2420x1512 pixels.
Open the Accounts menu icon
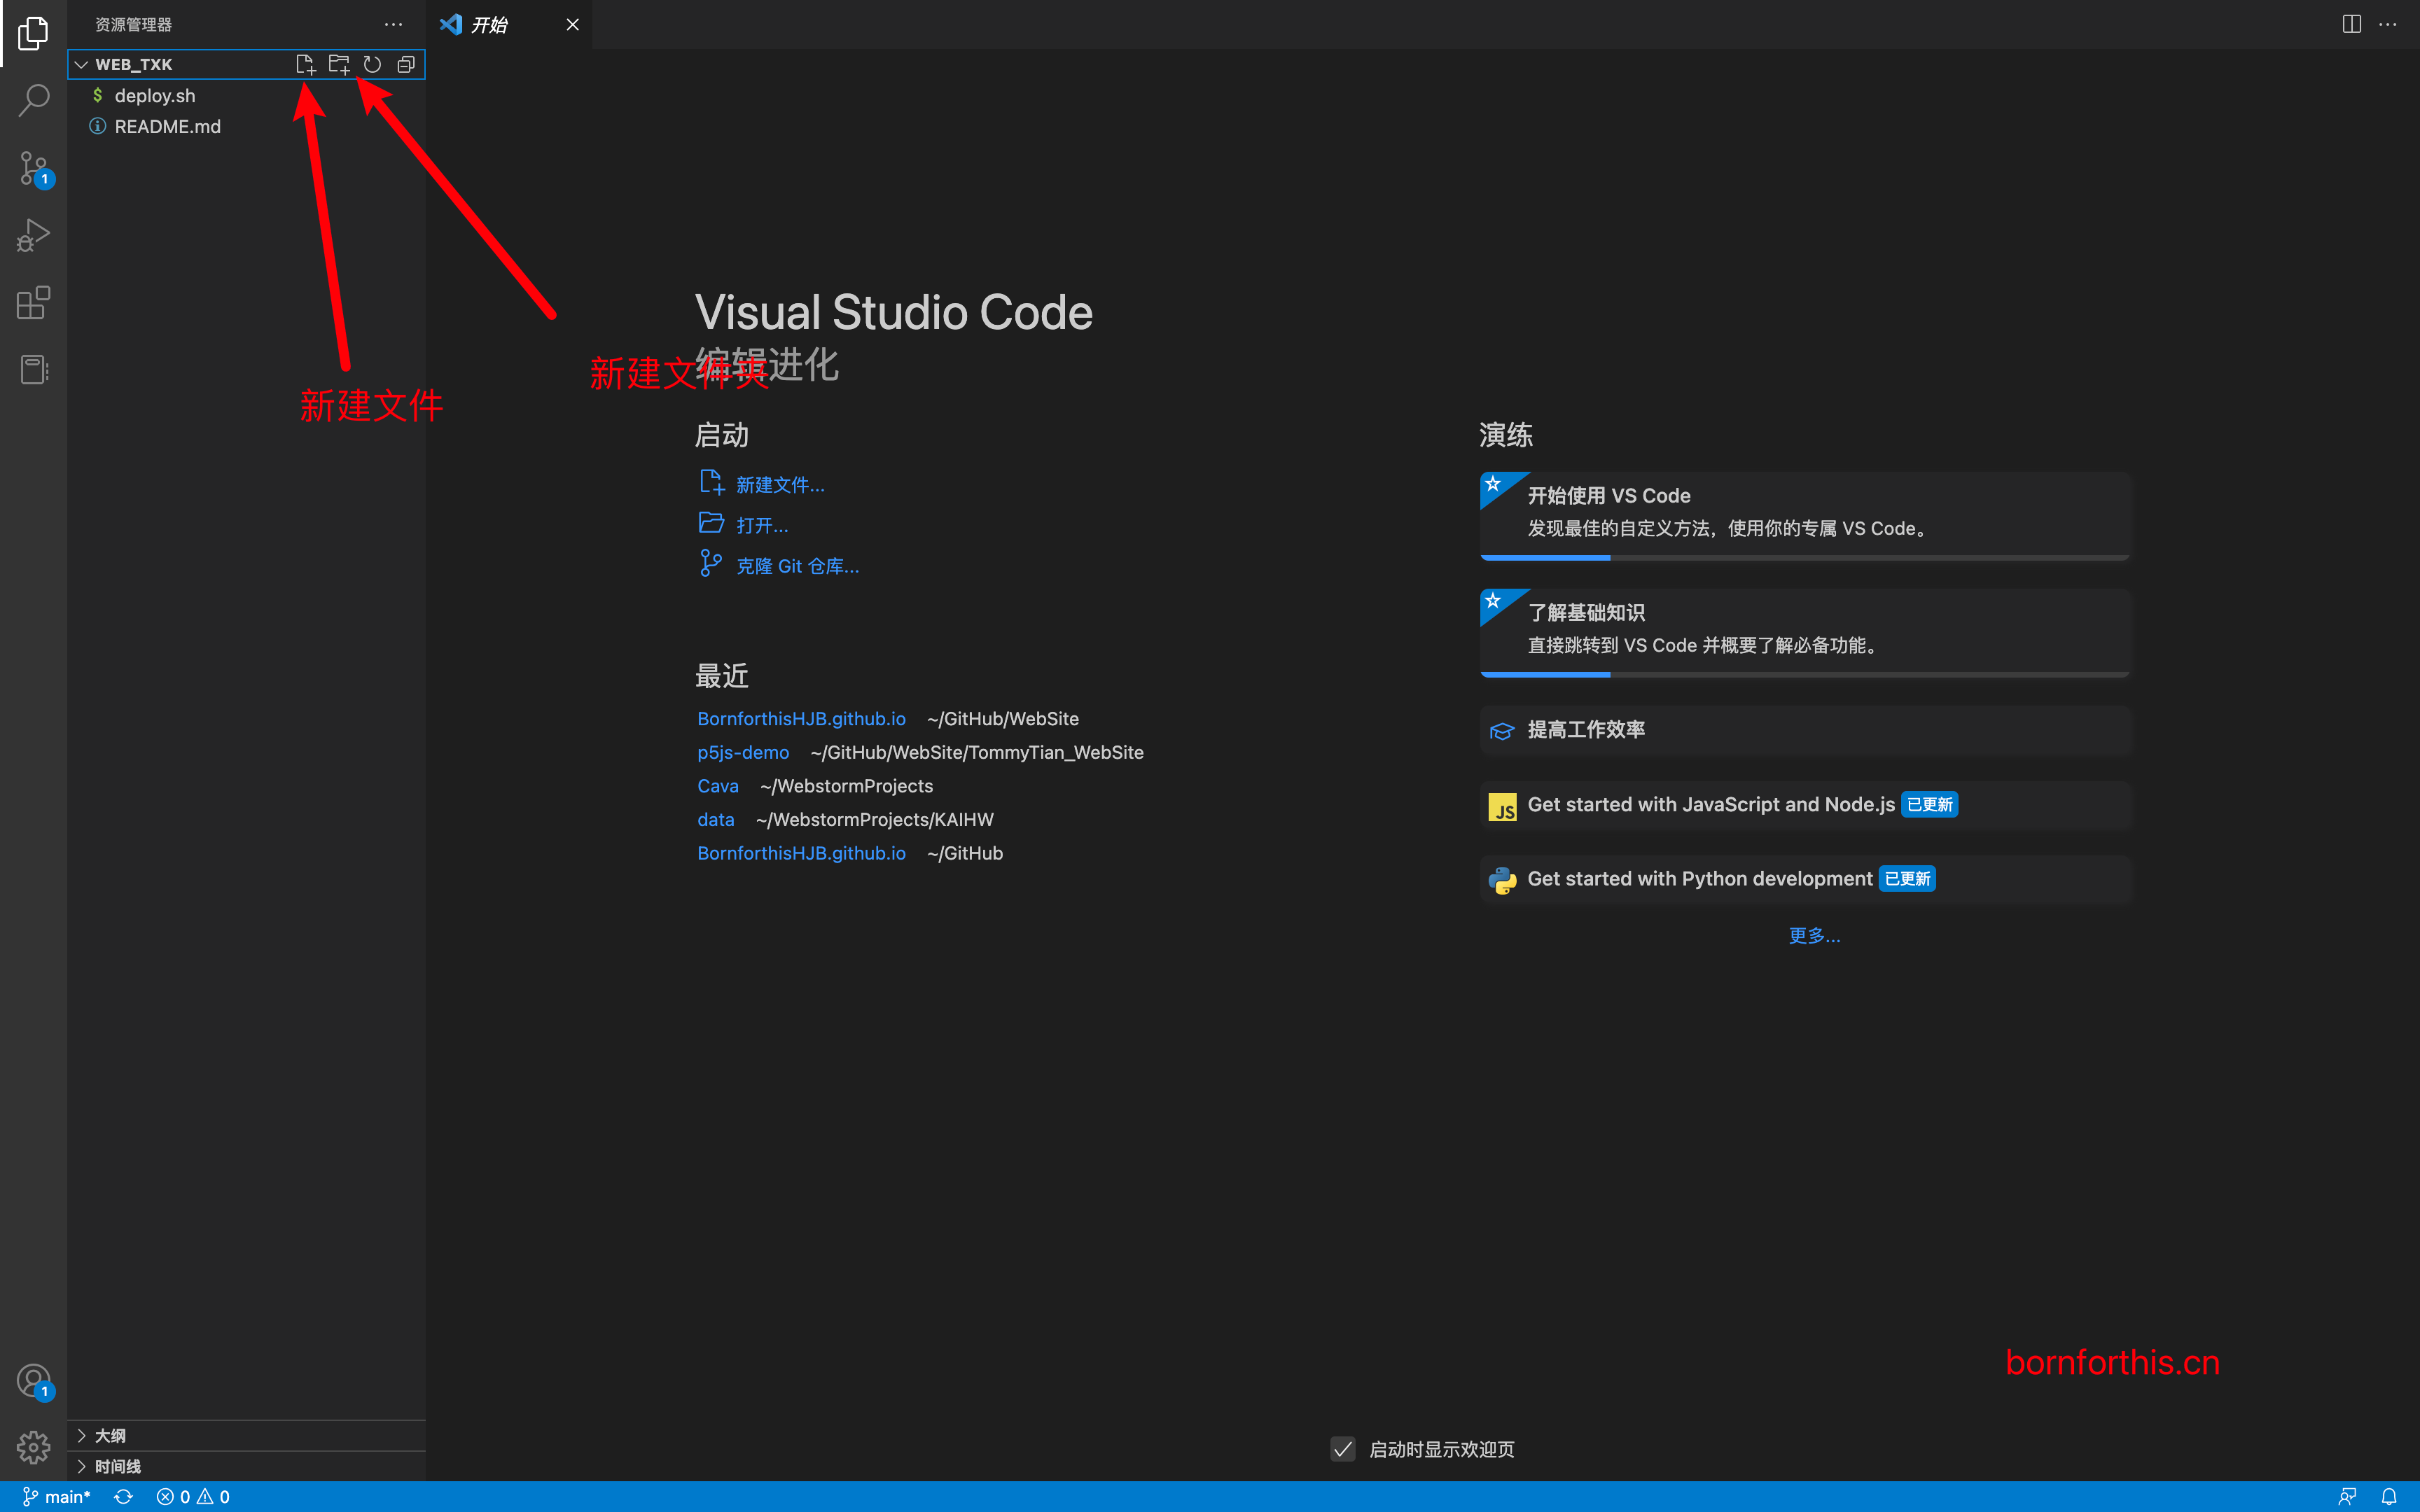point(33,1381)
